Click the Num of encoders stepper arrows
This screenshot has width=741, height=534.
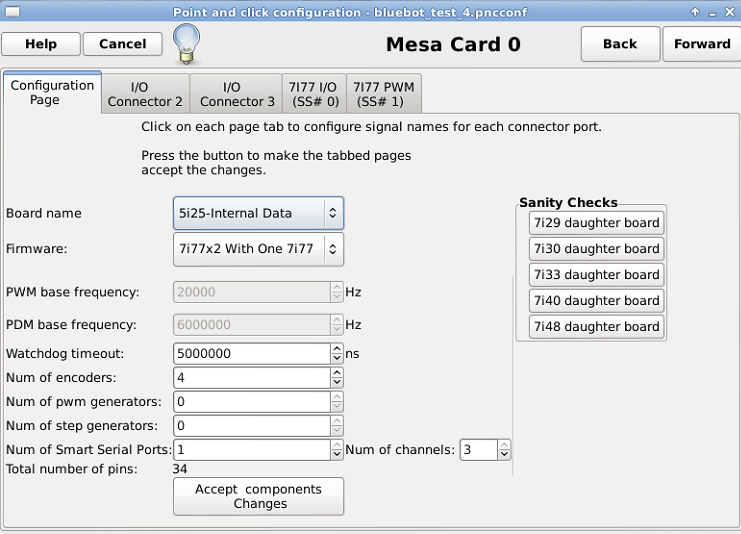click(x=336, y=378)
